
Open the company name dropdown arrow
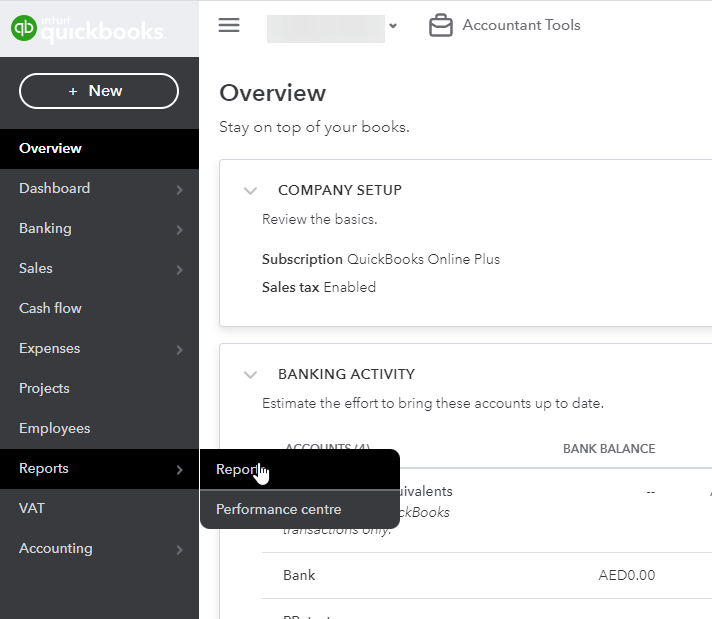pyautogui.click(x=393, y=26)
